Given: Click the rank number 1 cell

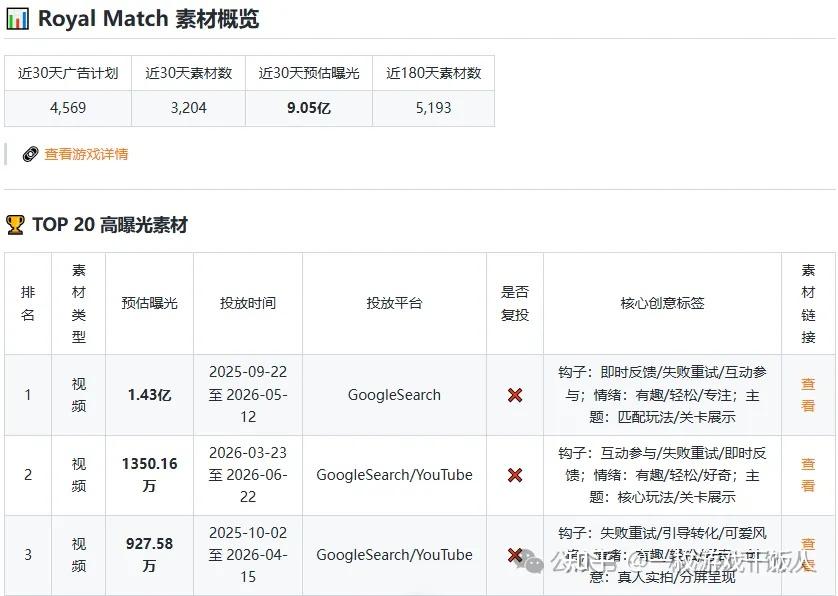Looking at the screenshot, I should tap(28, 395).
